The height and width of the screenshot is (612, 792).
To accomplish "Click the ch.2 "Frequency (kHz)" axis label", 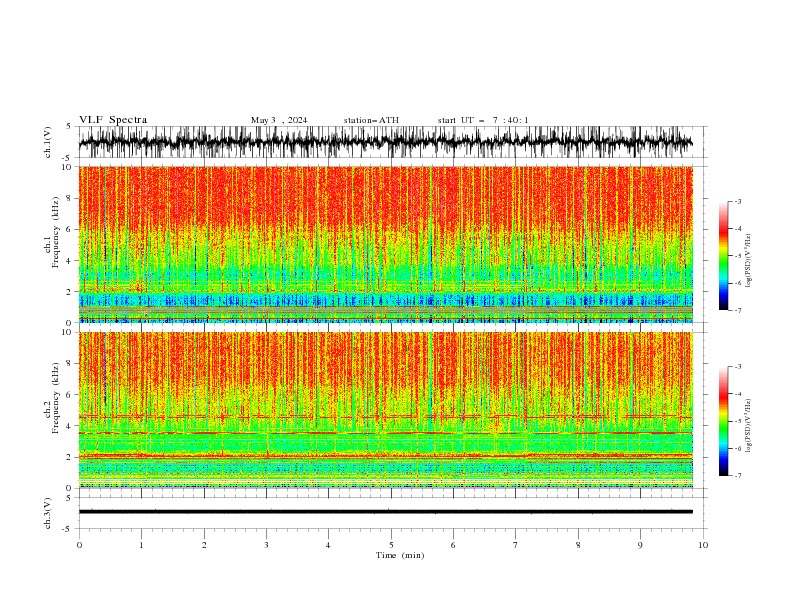I will coord(56,397).
